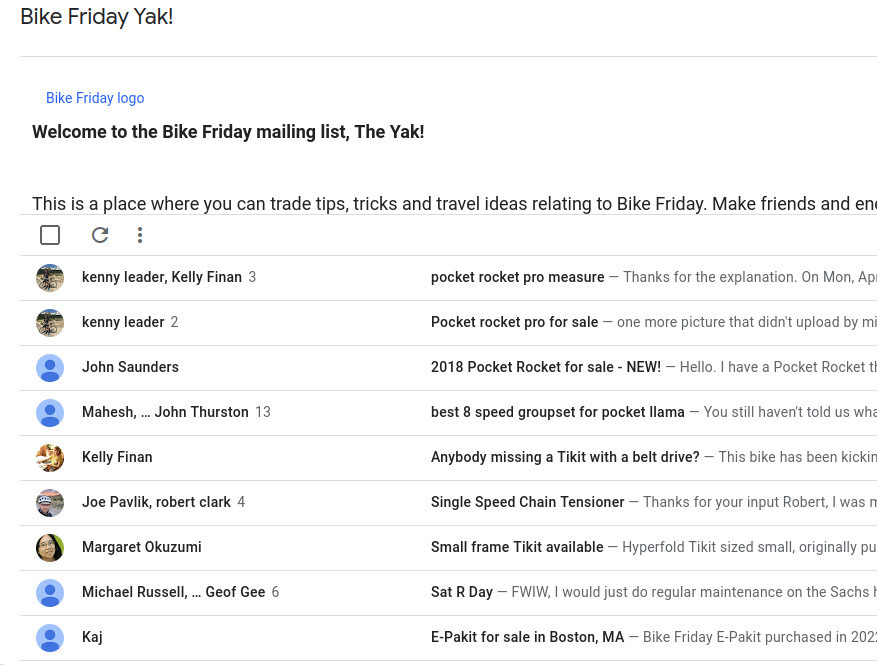Open '2018 Pocket Rocket for sale - NEW!' thread
This screenshot has height=666, width=877.
coord(546,367)
